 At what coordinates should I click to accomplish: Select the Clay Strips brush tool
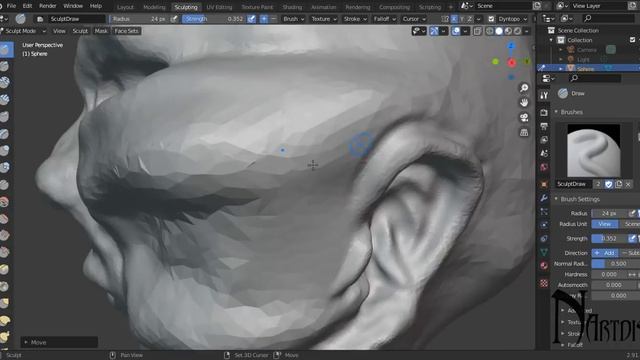pos(5,100)
